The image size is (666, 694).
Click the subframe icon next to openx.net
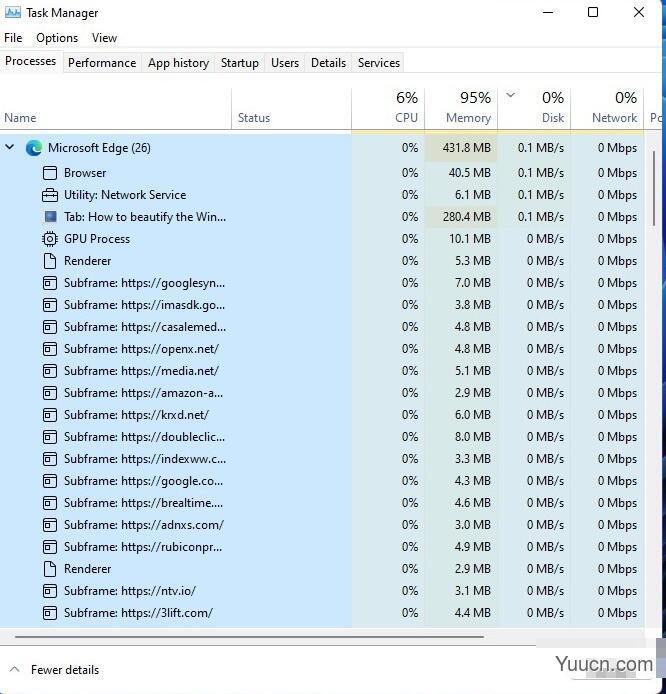(x=50, y=349)
